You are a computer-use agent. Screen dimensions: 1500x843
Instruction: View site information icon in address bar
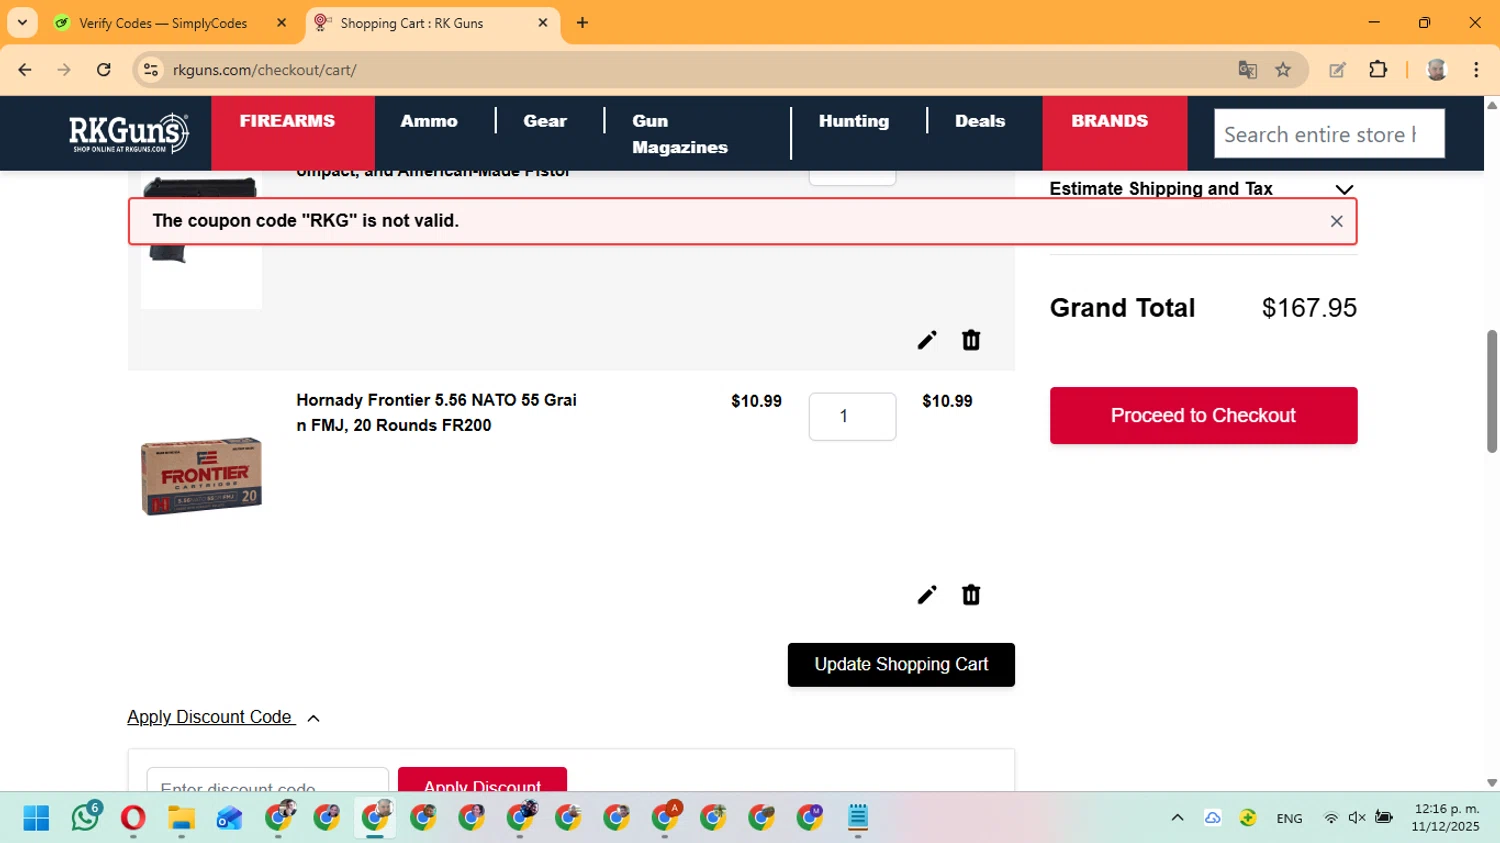tap(151, 70)
